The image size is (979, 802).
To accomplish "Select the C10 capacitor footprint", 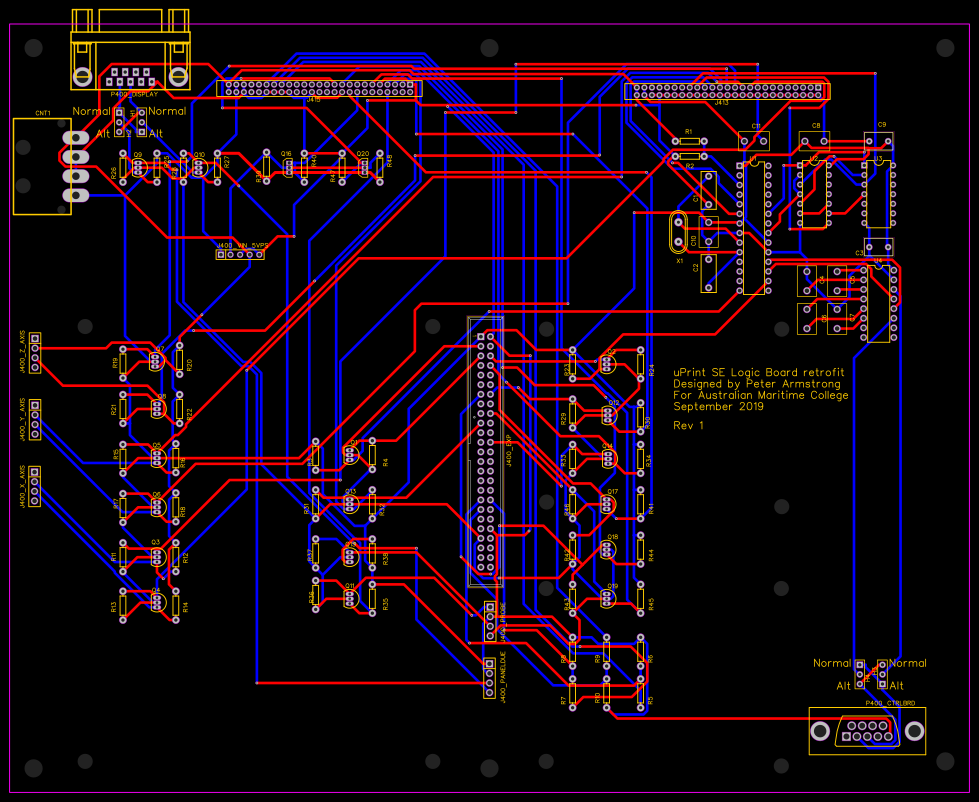I will [x=708, y=232].
